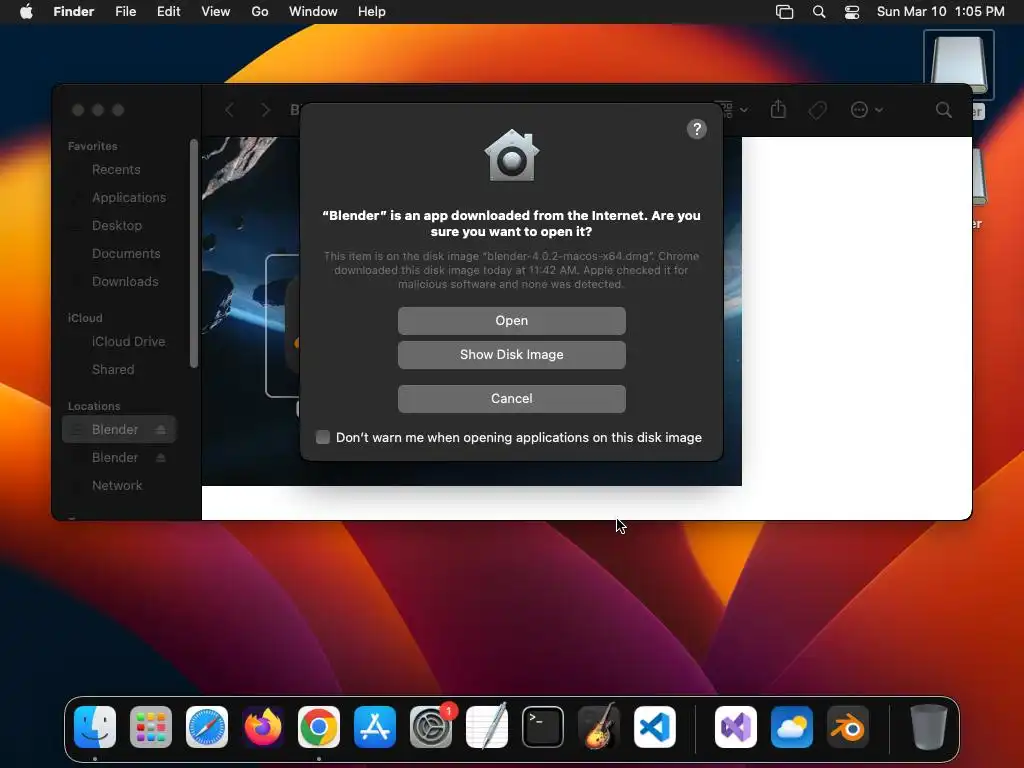This screenshot has height=768, width=1024.
Task: Click the Open button in dialog
Action: point(511,321)
